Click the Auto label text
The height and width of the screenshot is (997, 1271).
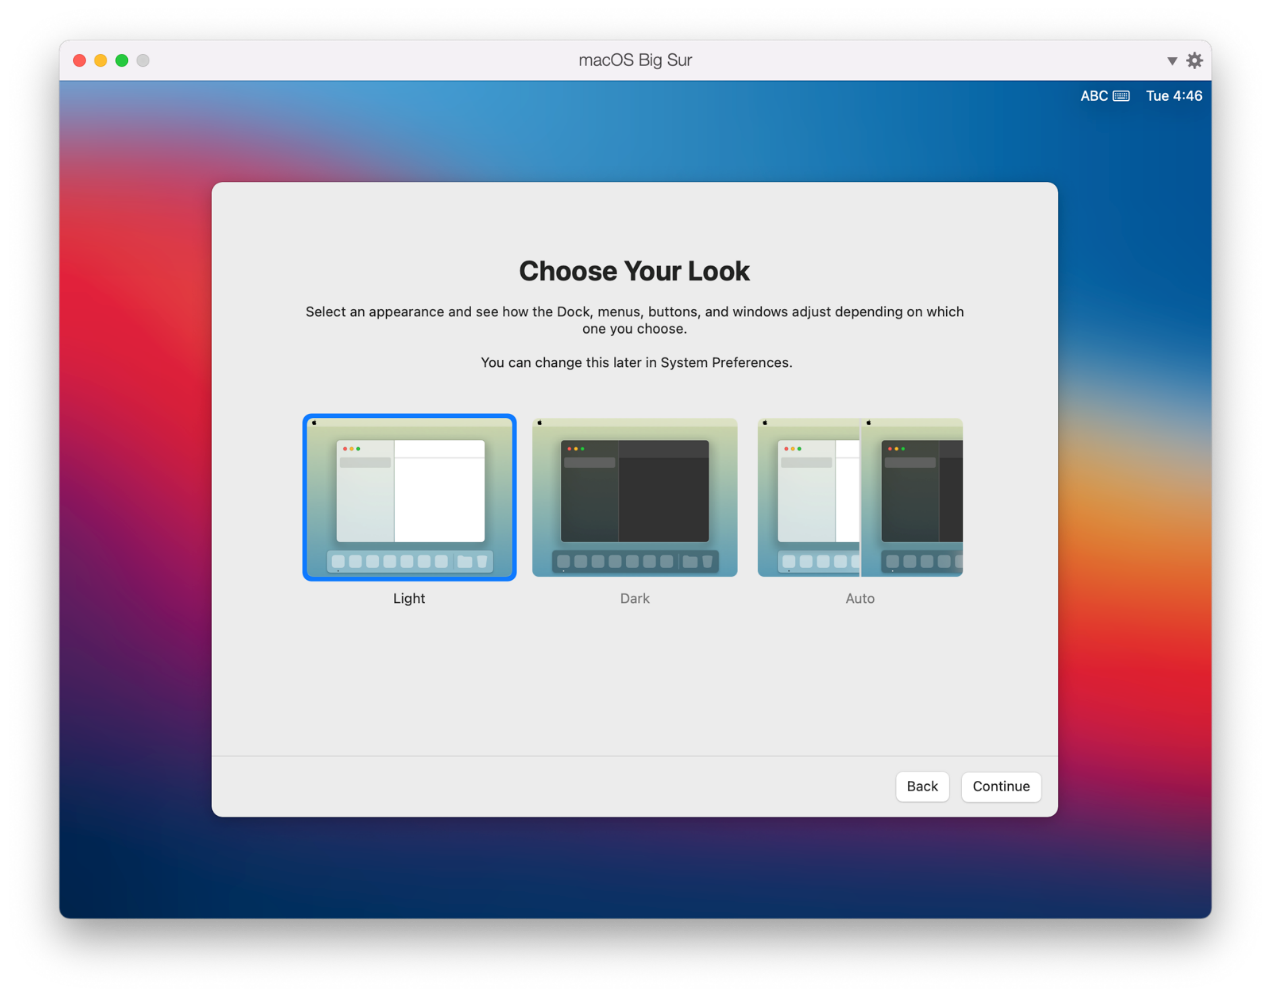[860, 598]
